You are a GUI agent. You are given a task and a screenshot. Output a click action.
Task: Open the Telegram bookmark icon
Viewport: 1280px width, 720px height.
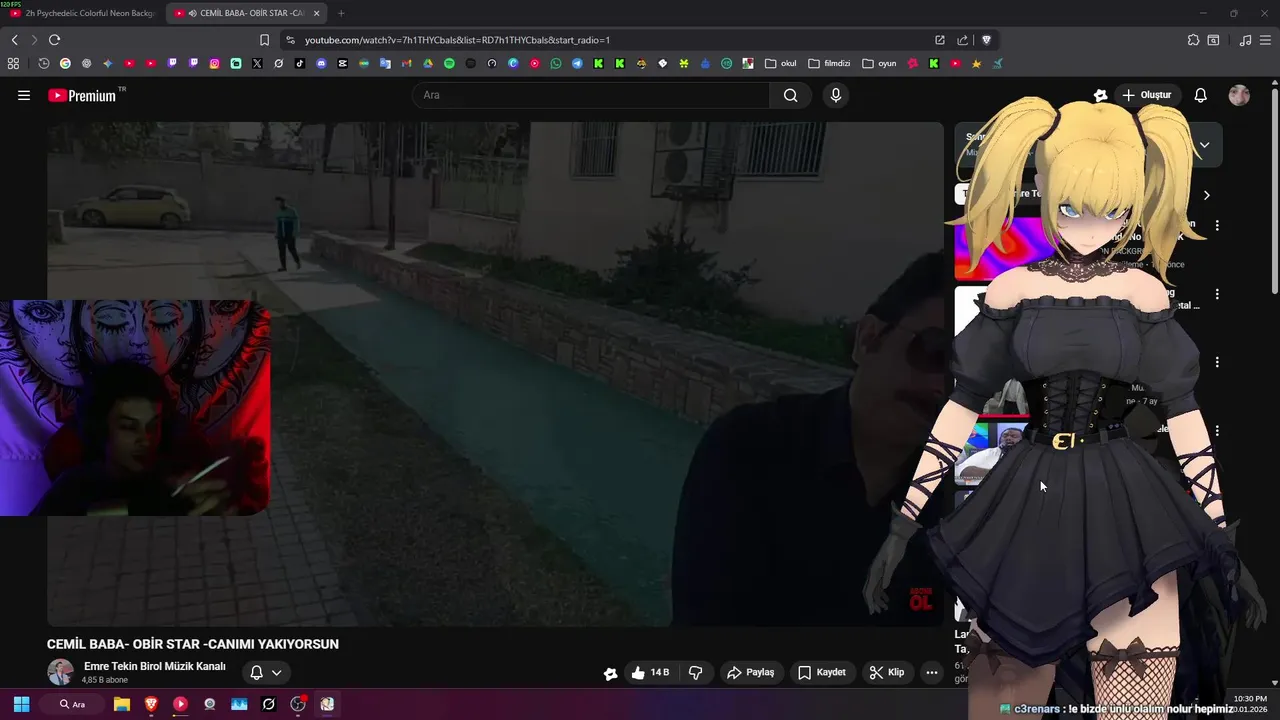pyautogui.click(x=577, y=63)
